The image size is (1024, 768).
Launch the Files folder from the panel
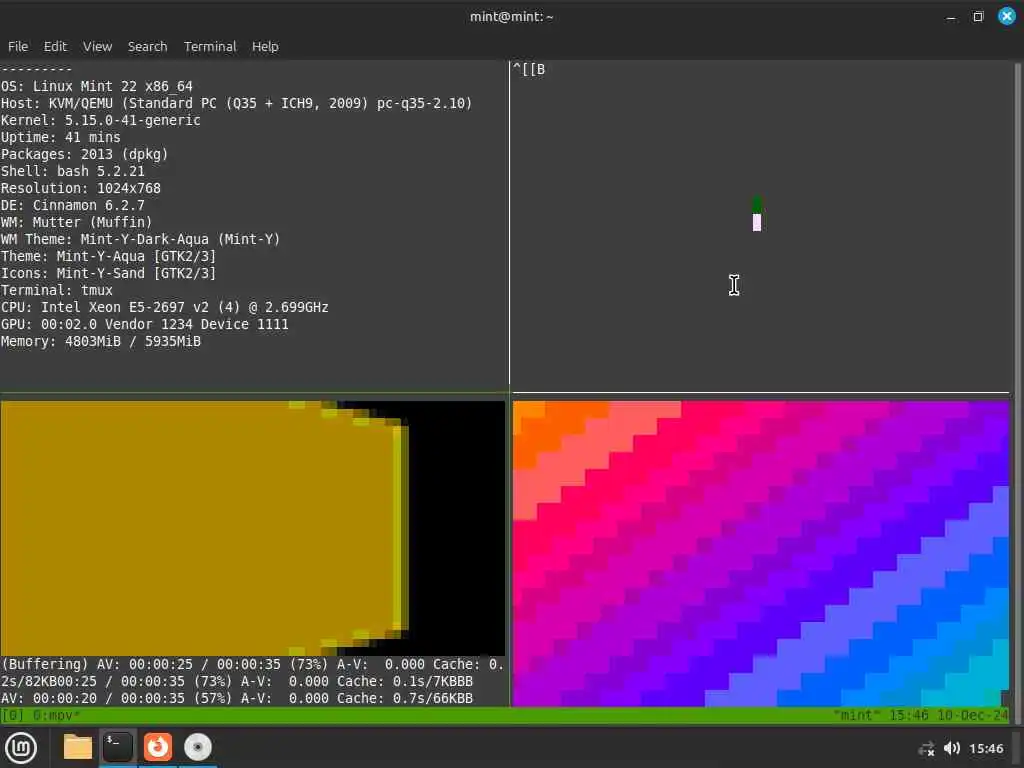pyautogui.click(x=78, y=747)
